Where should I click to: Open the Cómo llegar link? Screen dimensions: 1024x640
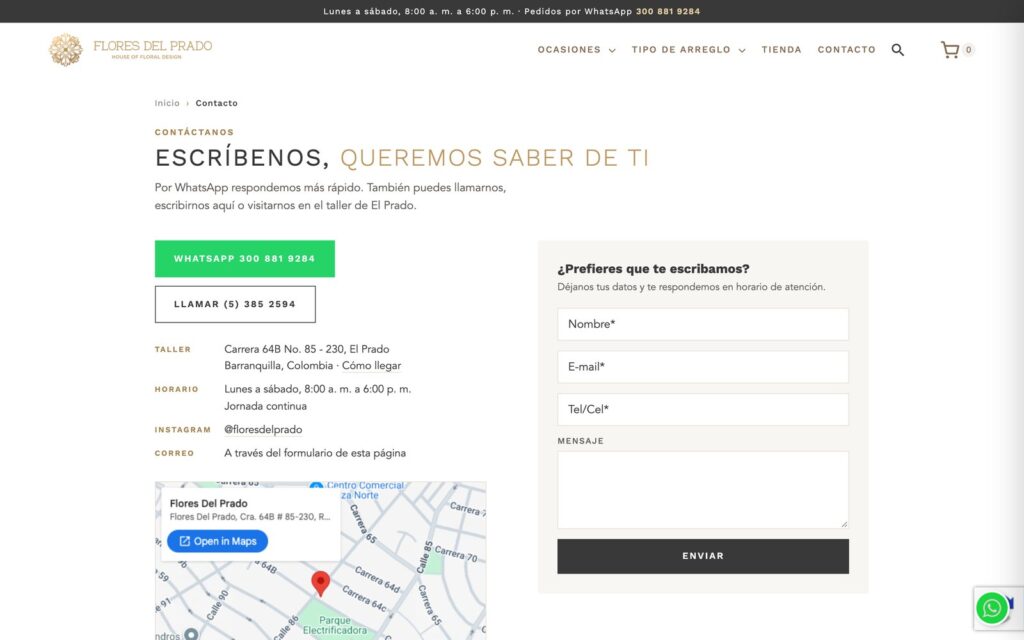coord(371,366)
